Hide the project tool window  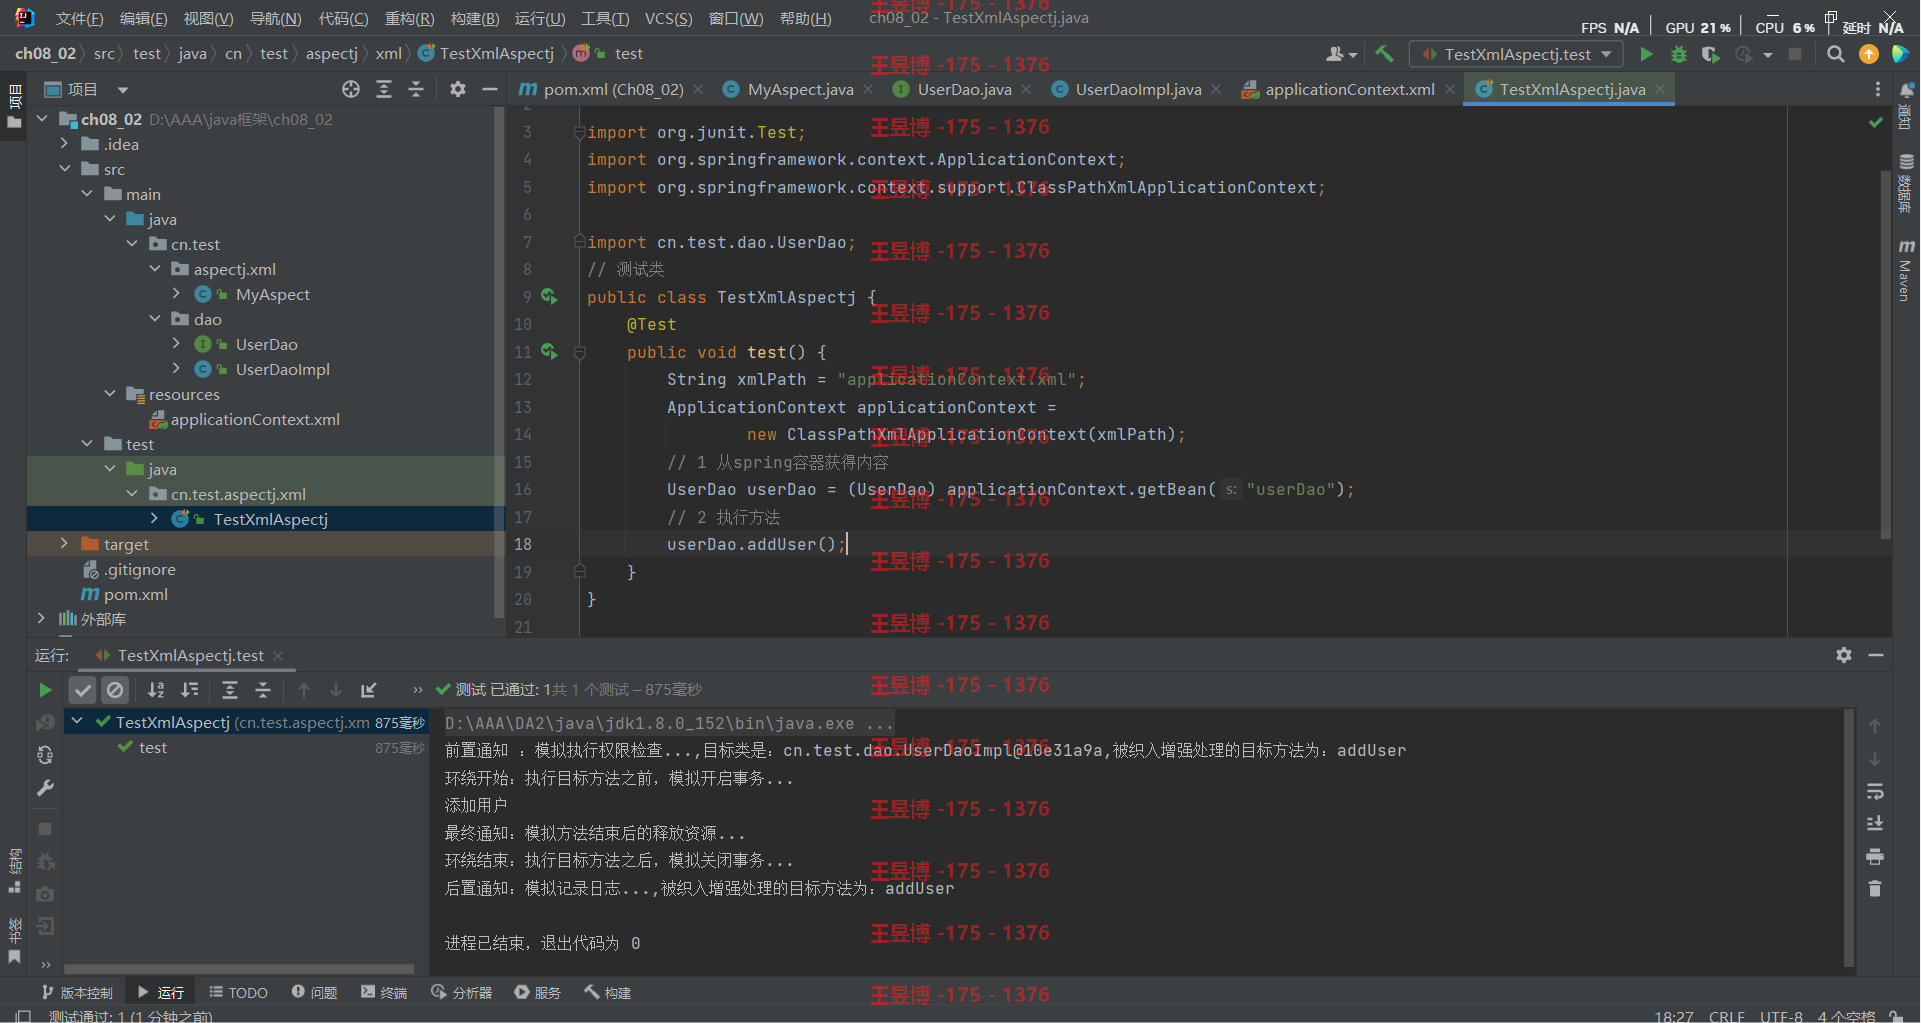click(490, 90)
